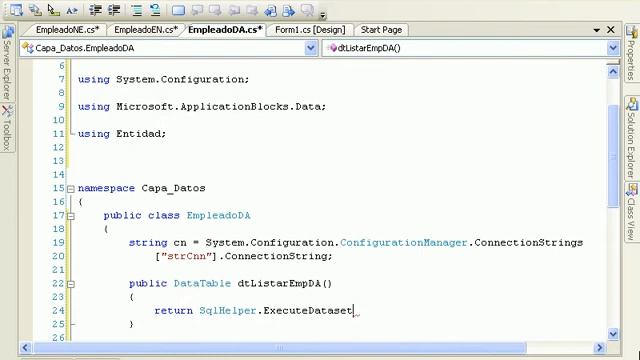Go to the previous bookmark
The image size is (640, 360).
coord(198,10)
